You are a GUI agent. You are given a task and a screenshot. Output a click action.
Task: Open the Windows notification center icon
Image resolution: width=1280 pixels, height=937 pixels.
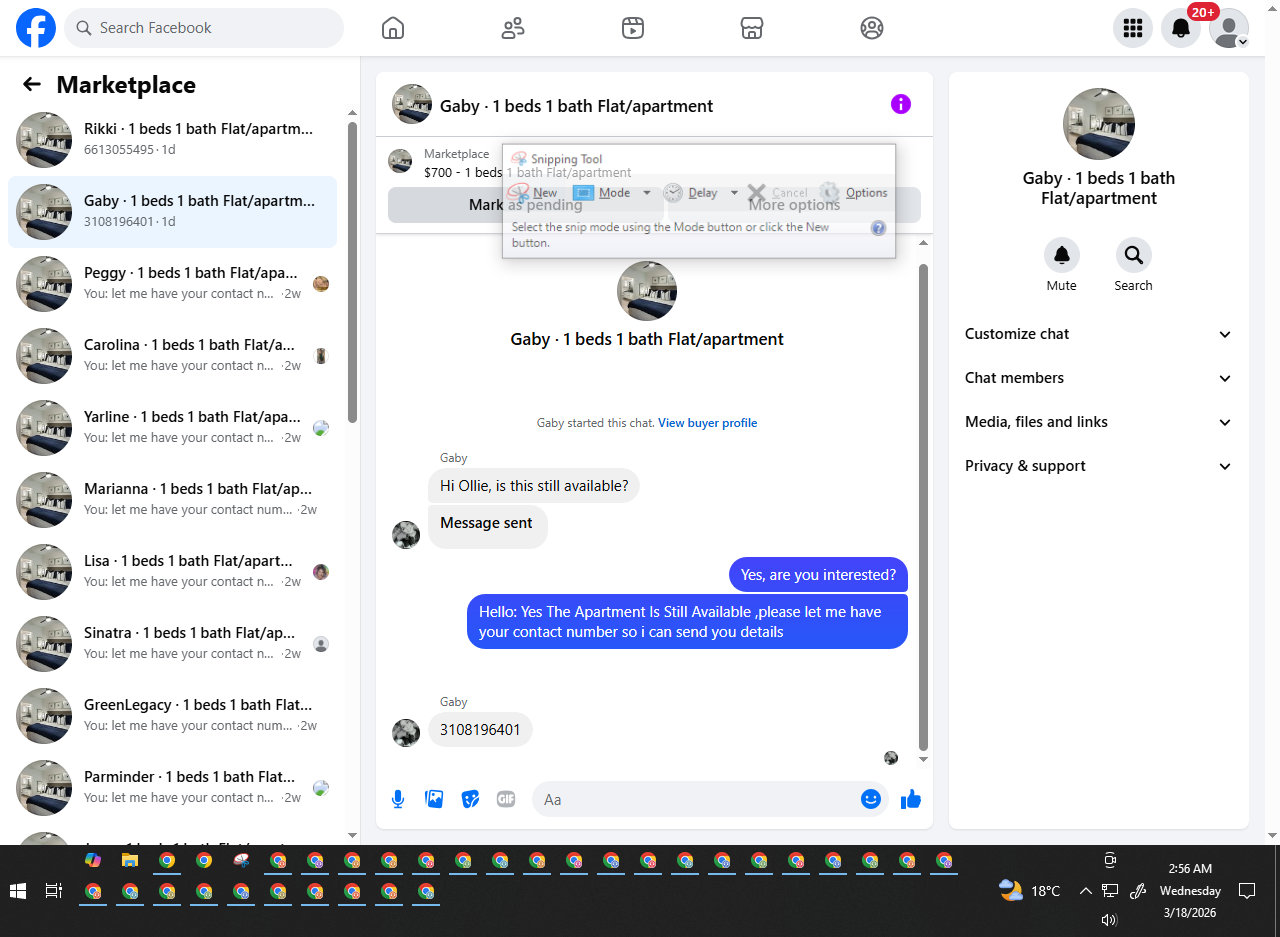point(1247,890)
